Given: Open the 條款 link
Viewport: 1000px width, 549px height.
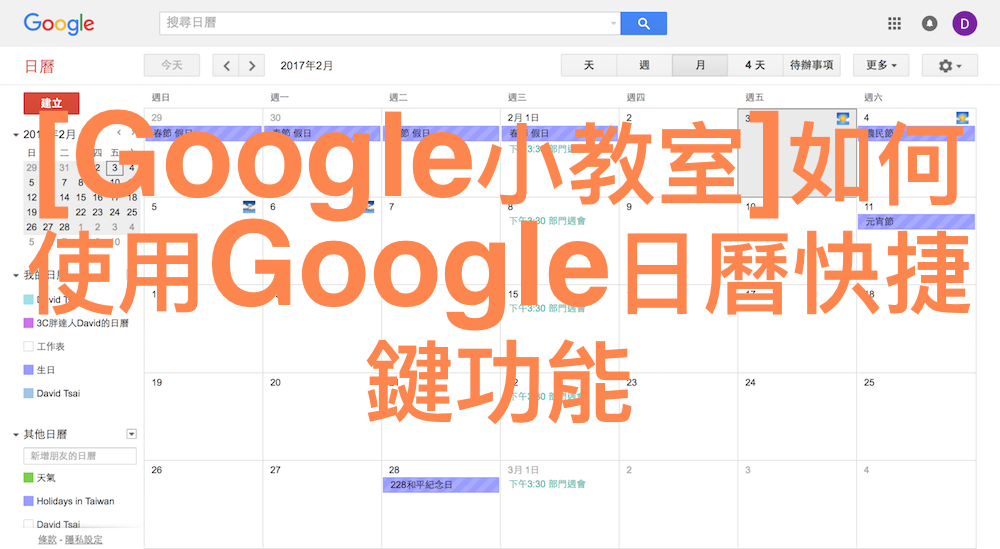Looking at the screenshot, I should [47, 539].
